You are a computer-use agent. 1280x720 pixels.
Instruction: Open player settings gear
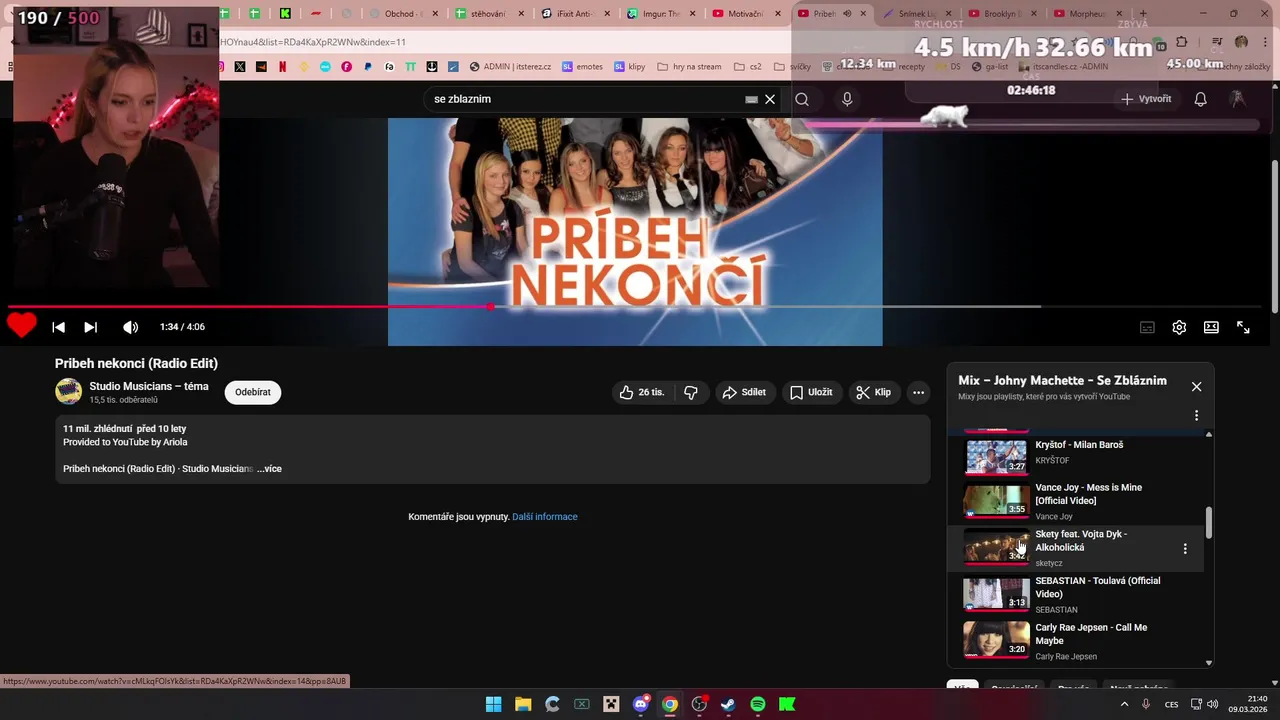coord(1179,327)
